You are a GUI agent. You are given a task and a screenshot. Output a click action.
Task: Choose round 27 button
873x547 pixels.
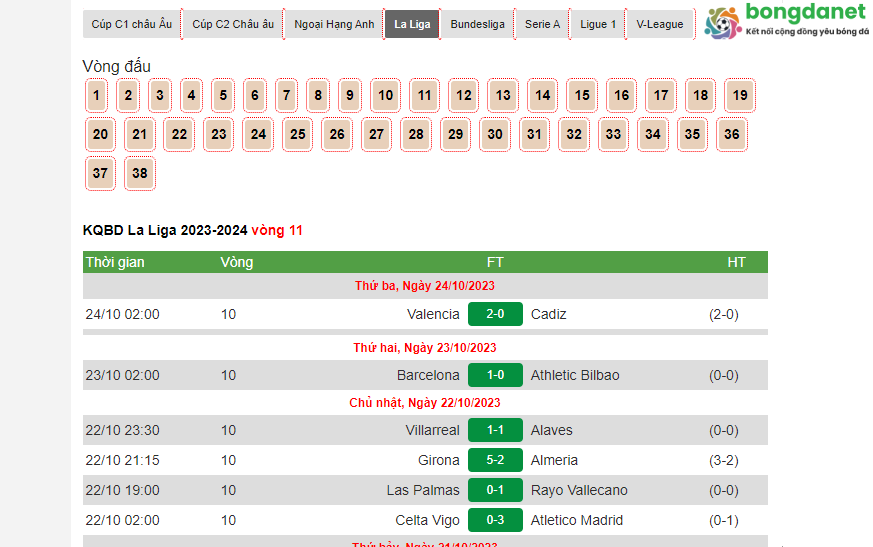[376, 134]
